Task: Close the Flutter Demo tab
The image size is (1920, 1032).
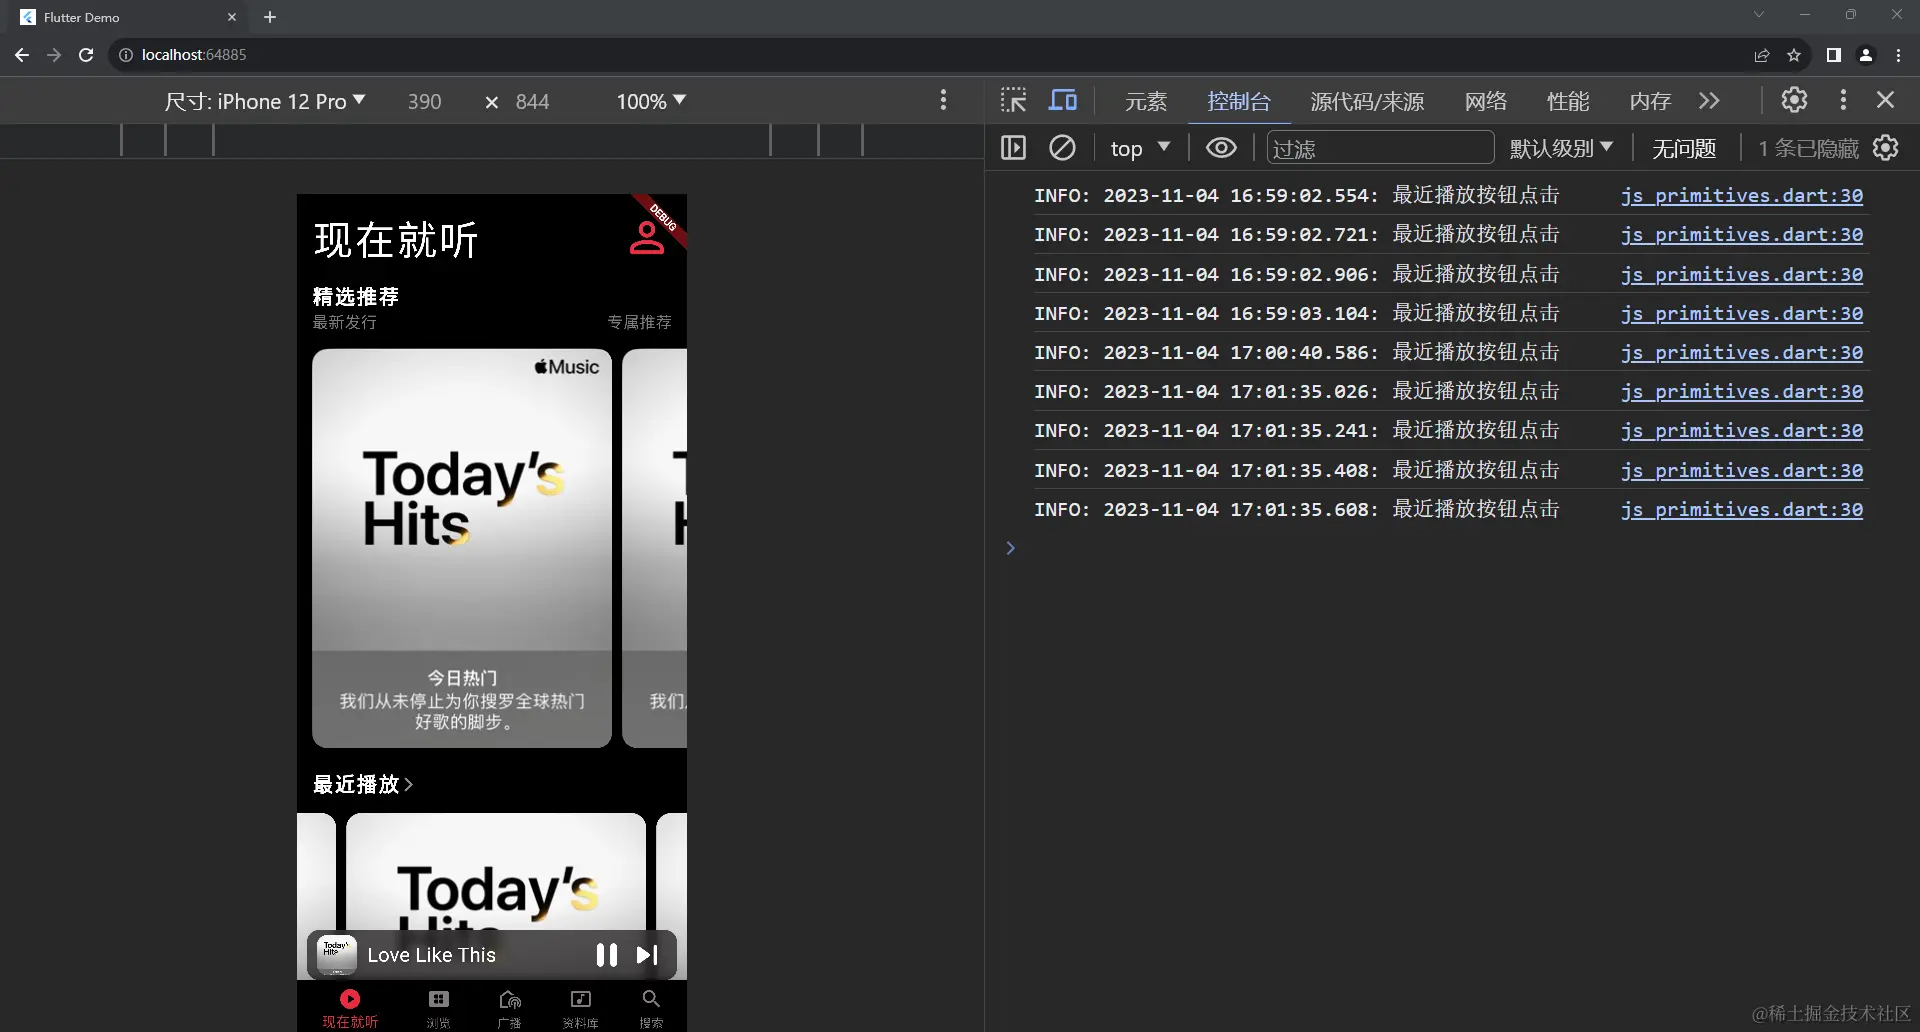Action: point(232,17)
